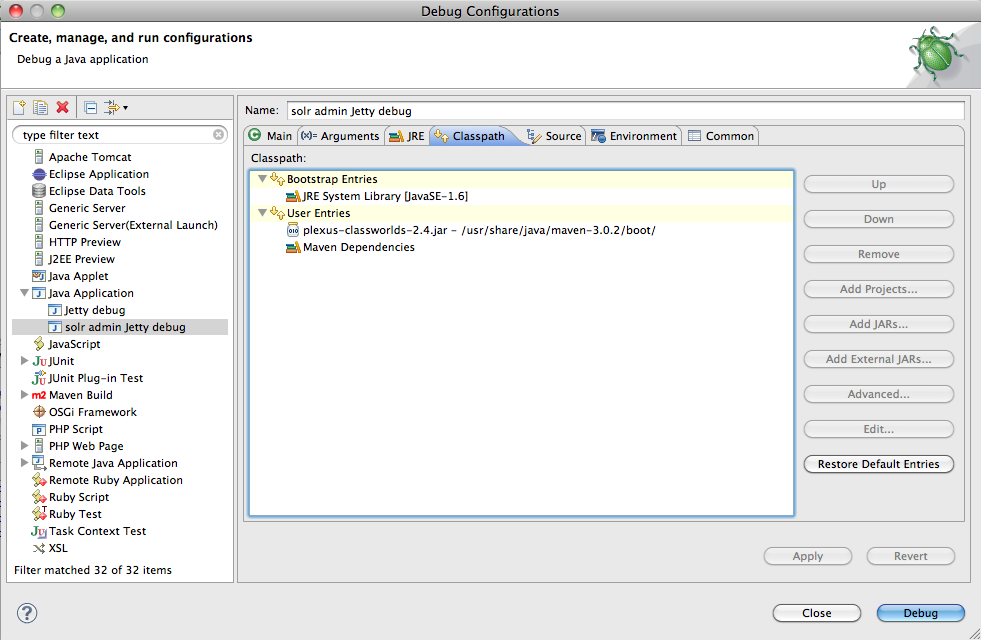Viewport: 981px width, 640px height.
Task: Expand the Maven Build tree node
Action: pyautogui.click(x=24, y=395)
